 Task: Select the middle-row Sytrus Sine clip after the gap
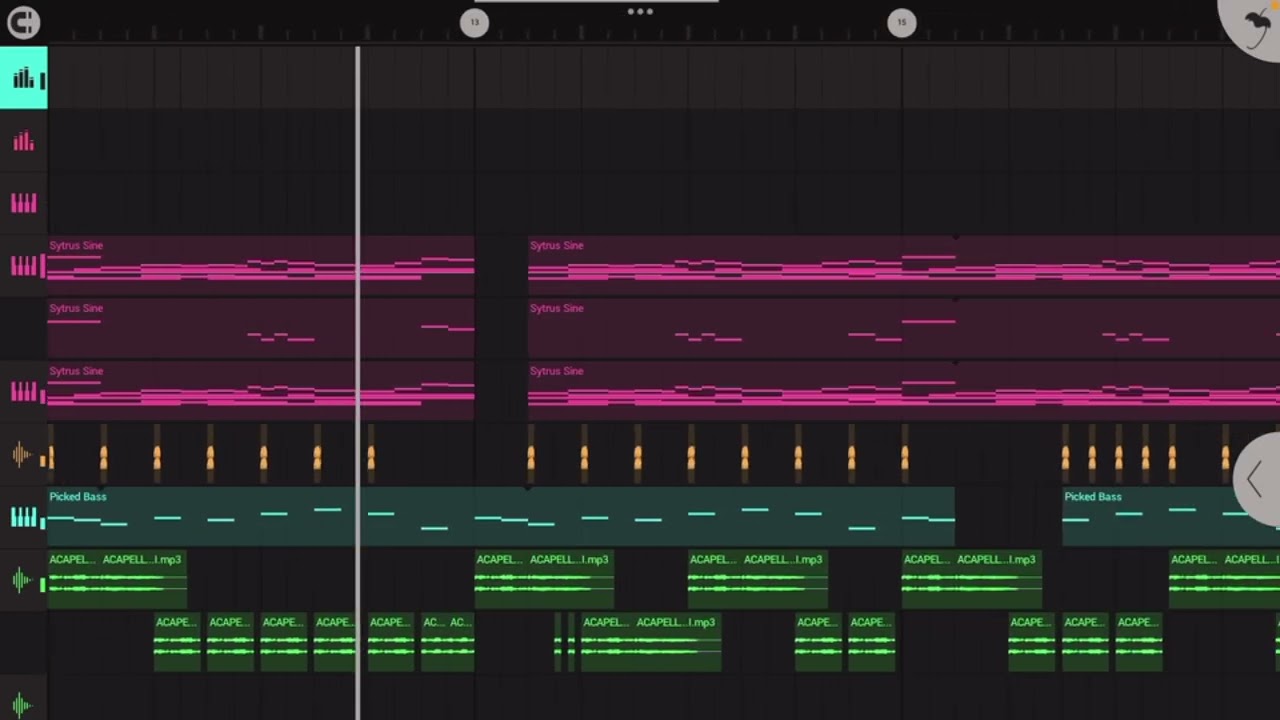pyautogui.click(x=904, y=328)
